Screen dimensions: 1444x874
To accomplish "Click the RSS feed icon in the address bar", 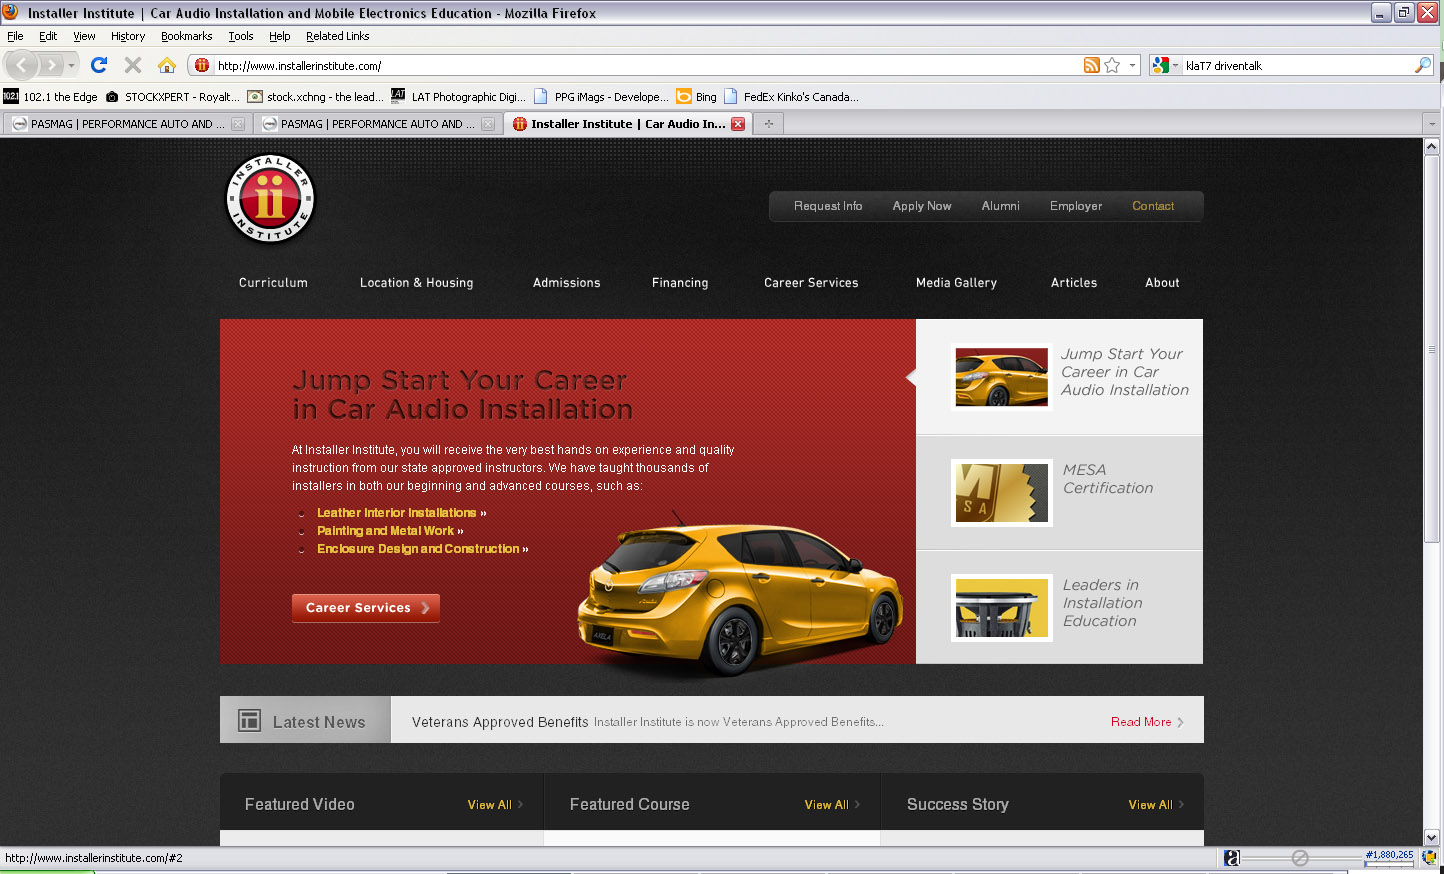I will [x=1092, y=65].
